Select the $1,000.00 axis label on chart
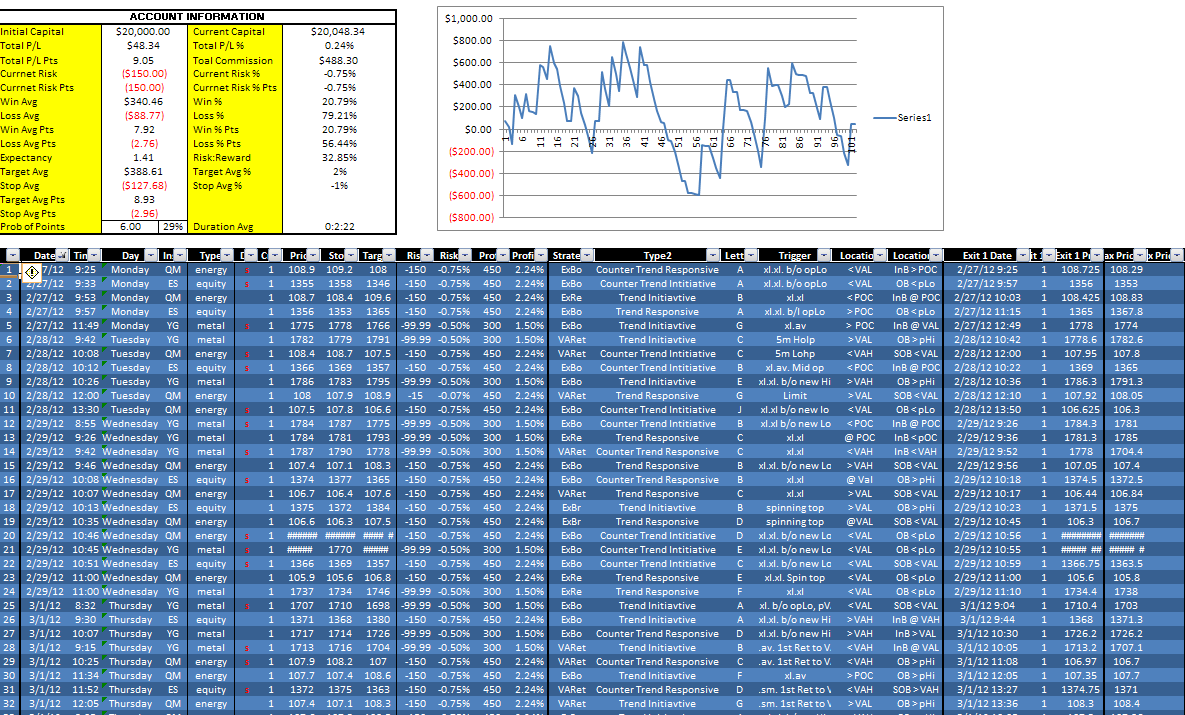Image resolution: width=1185 pixels, height=715 pixels. click(x=469, y=18)
